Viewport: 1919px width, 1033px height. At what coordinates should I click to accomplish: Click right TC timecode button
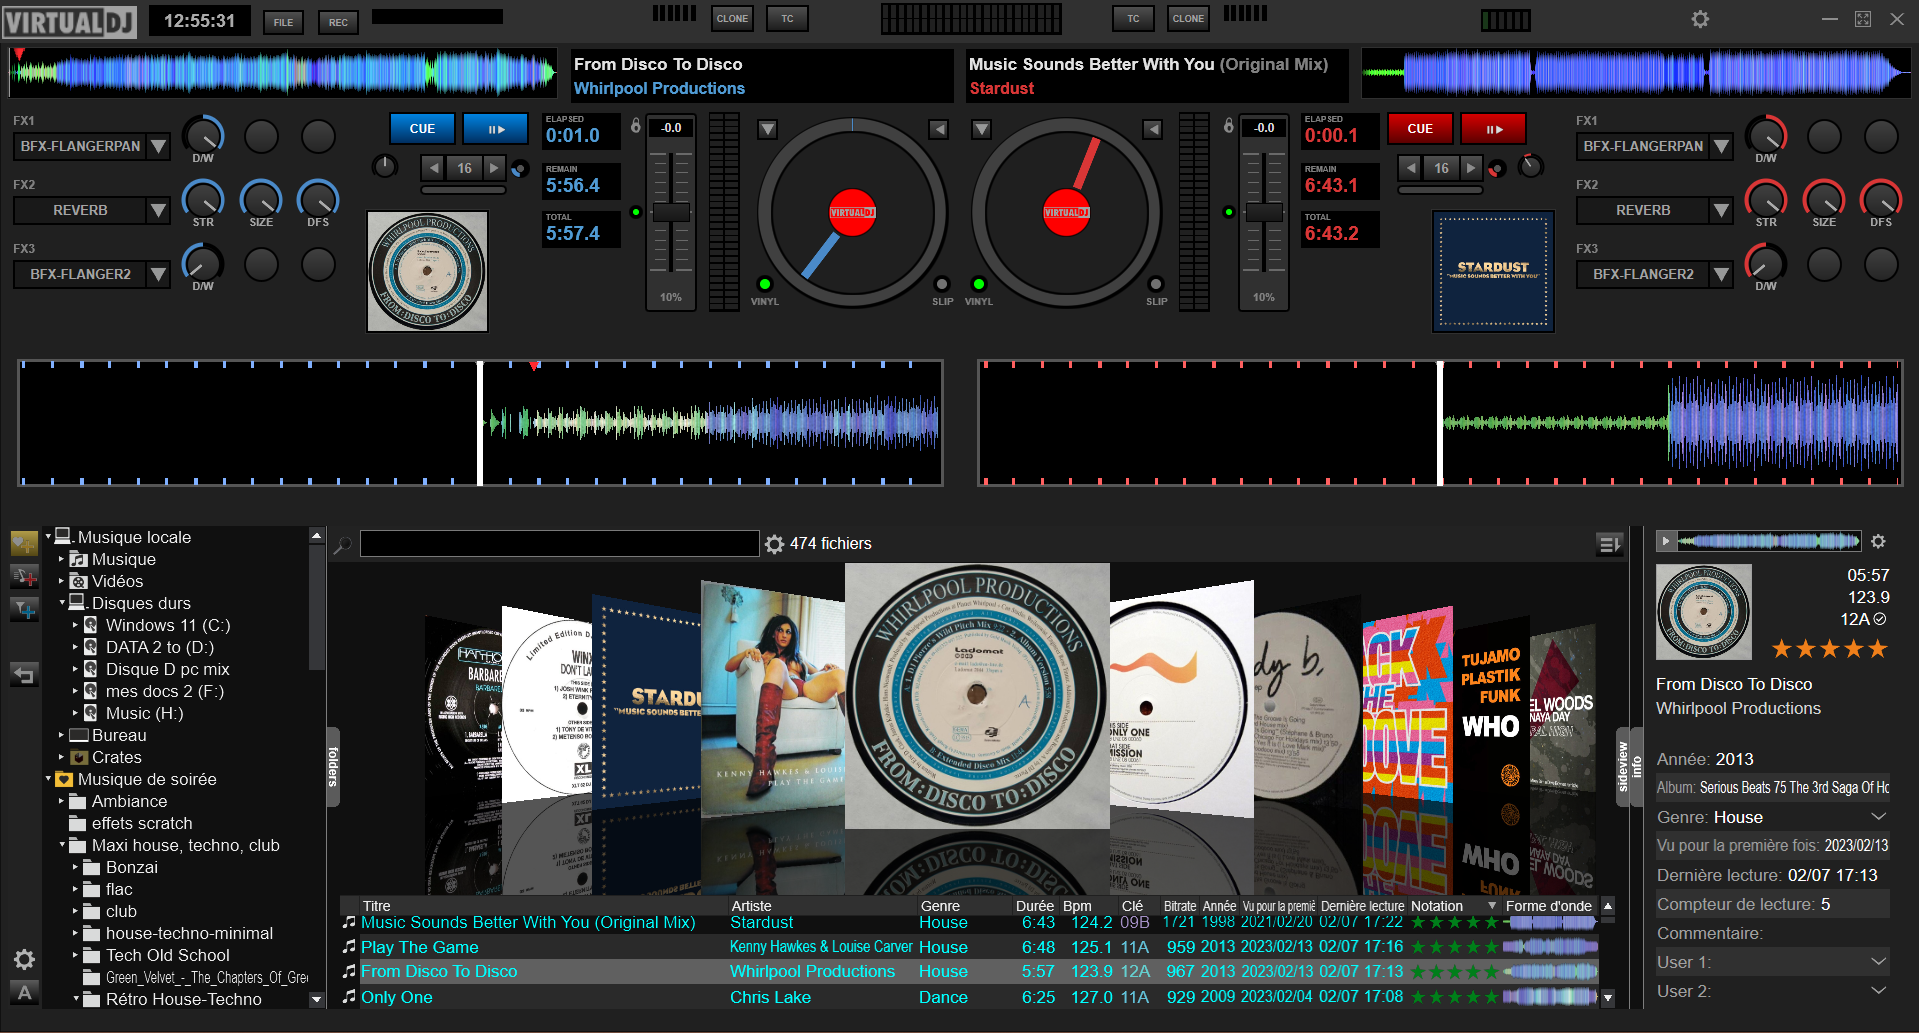[x=1133, y=18]
